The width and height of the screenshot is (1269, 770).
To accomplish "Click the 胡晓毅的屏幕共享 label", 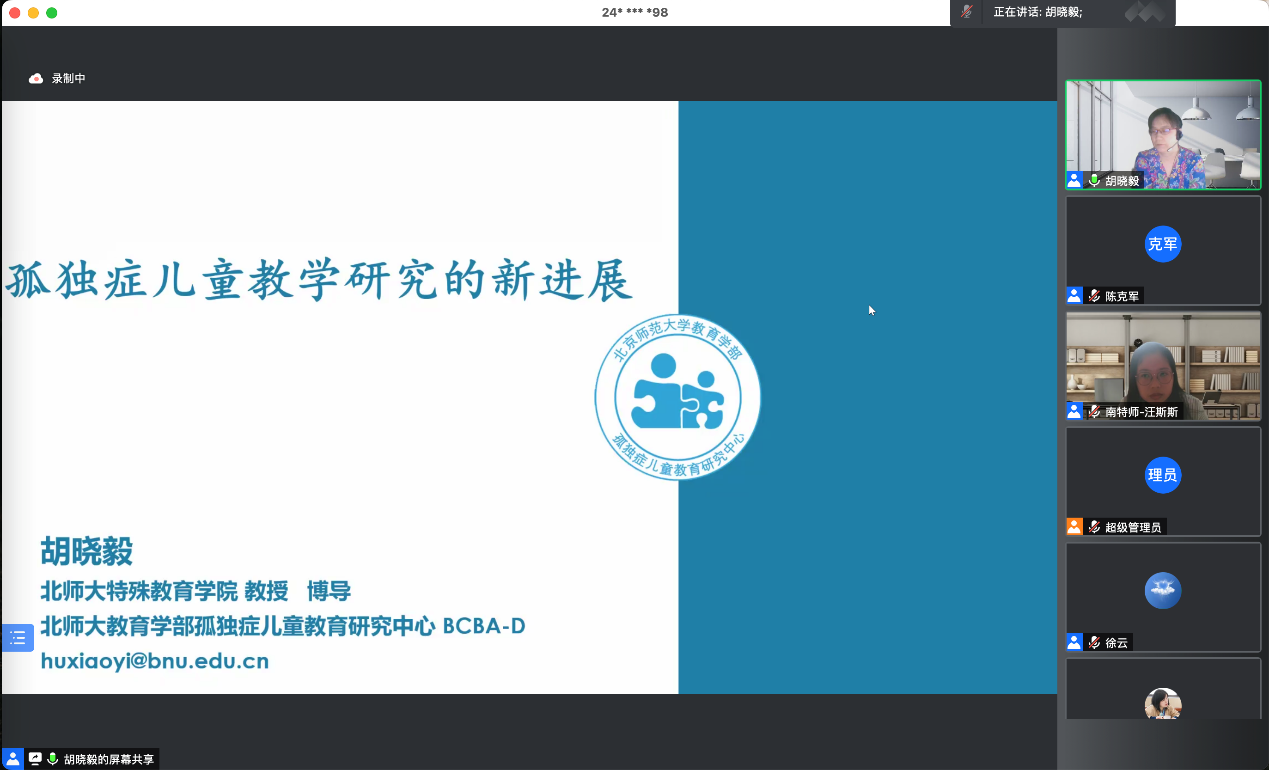I will pyautogui.click(x=109, y=759).
